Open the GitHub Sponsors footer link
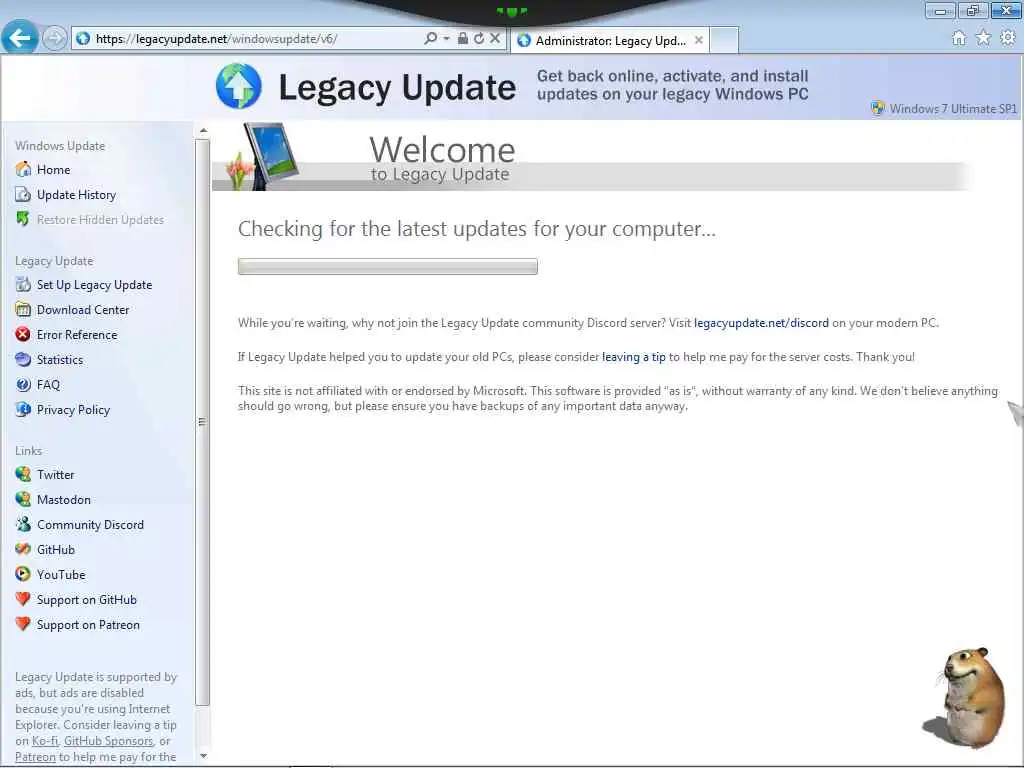The width and height of the screenshot is (1024, 768). point(108,741)
